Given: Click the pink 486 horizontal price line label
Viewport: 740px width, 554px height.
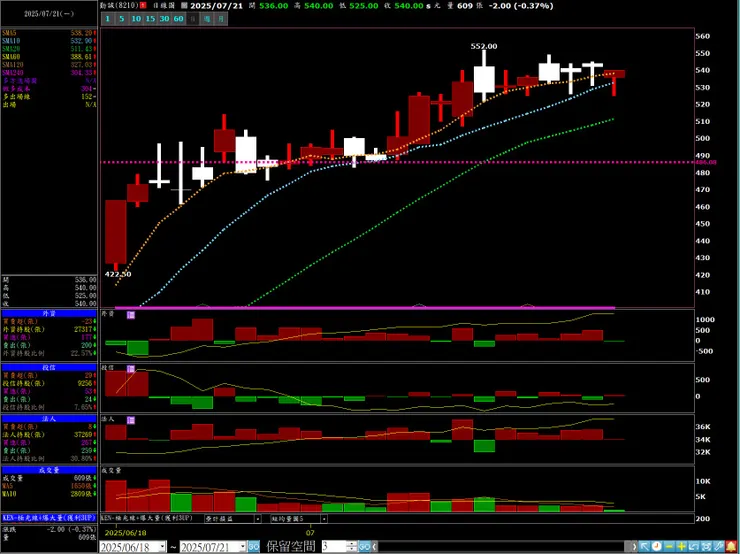Looking at the screenshot, I should click(706, 162).
